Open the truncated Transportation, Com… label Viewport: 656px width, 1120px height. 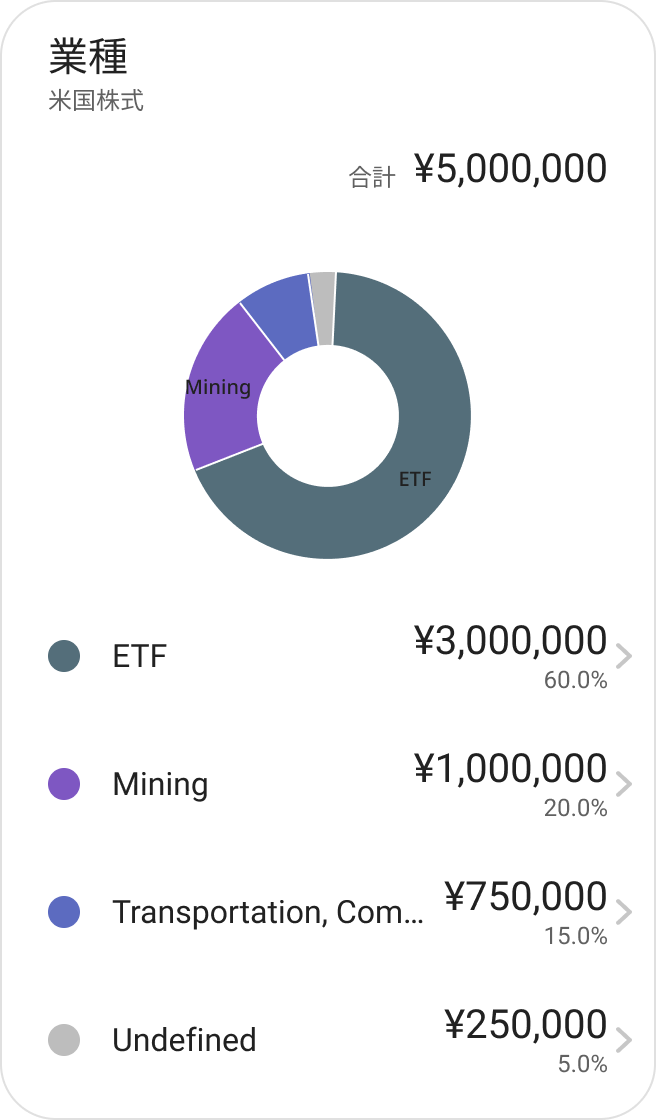pos(267,912)
